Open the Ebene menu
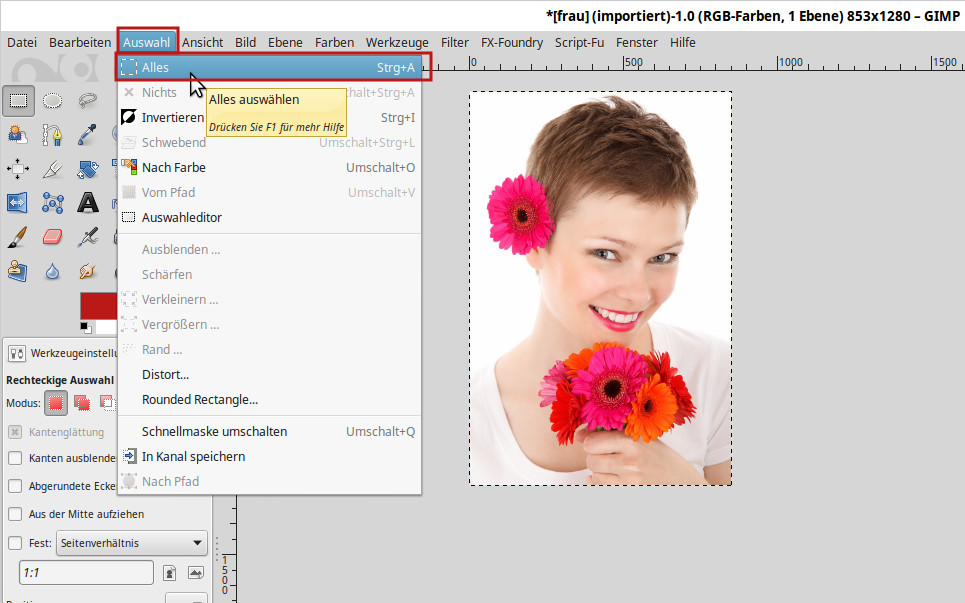965x603 pixels. click(x=285, y=42)
